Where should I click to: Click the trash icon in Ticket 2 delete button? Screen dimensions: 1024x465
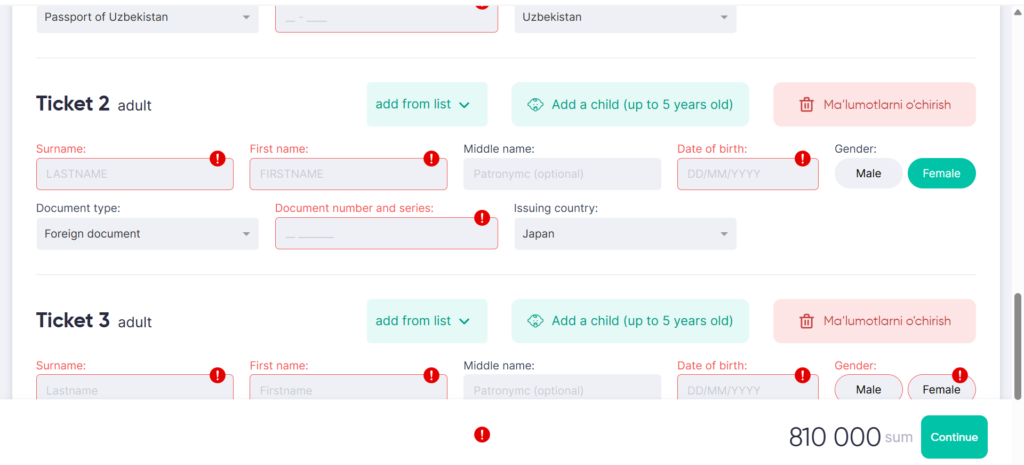point(806,104)
